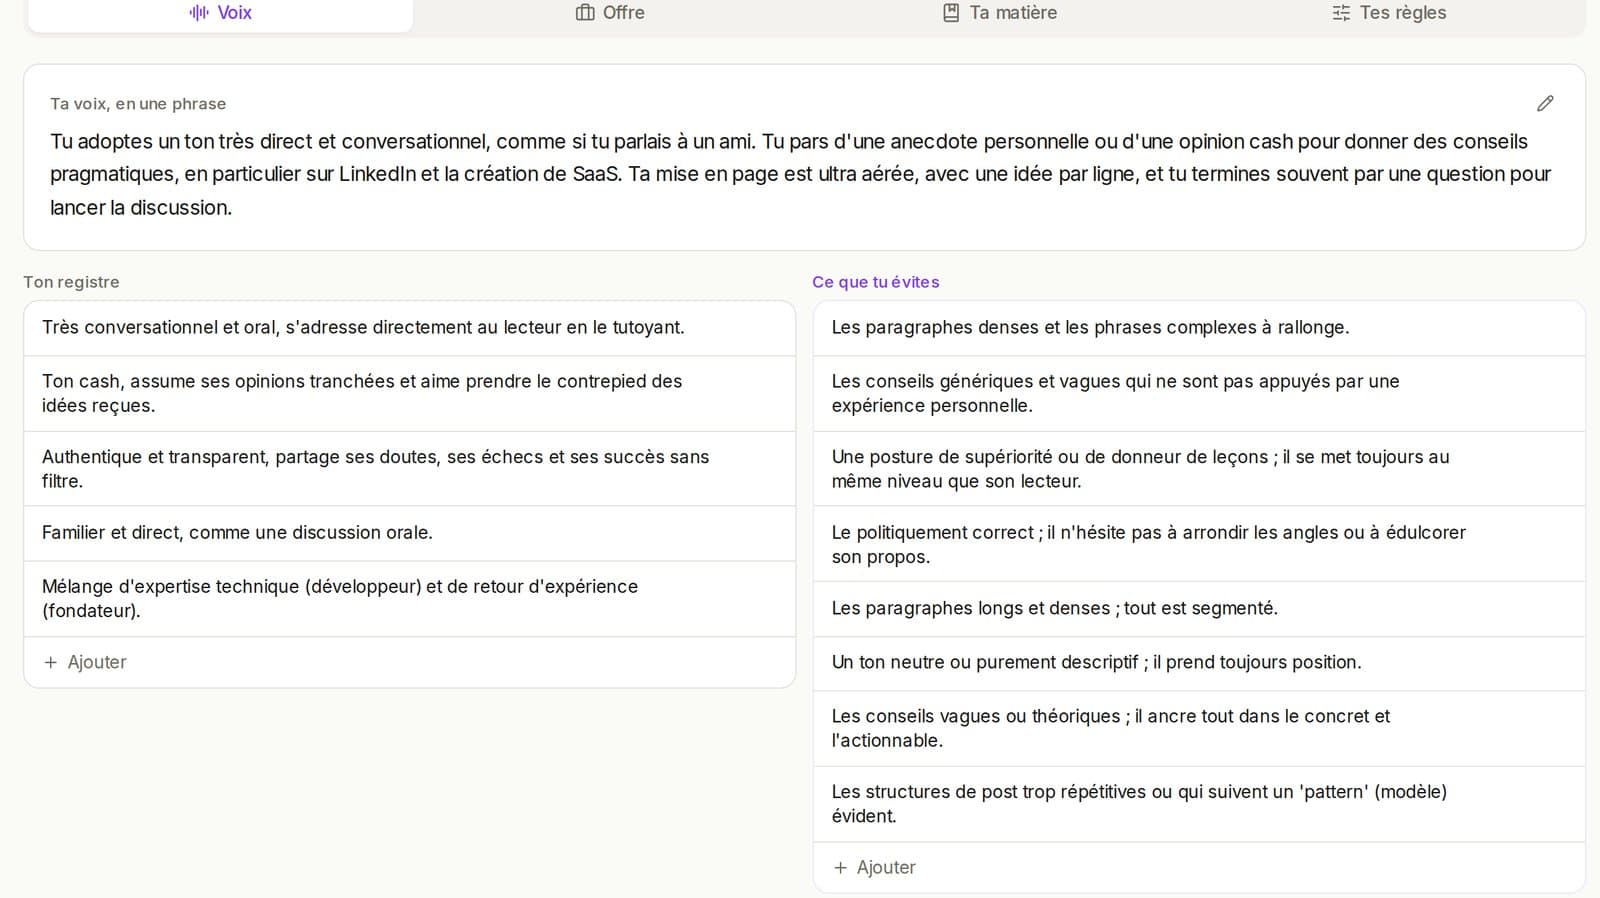
Task: Select row 'Les conseils vagues ou théoriques'
Action: [1199, 728]
